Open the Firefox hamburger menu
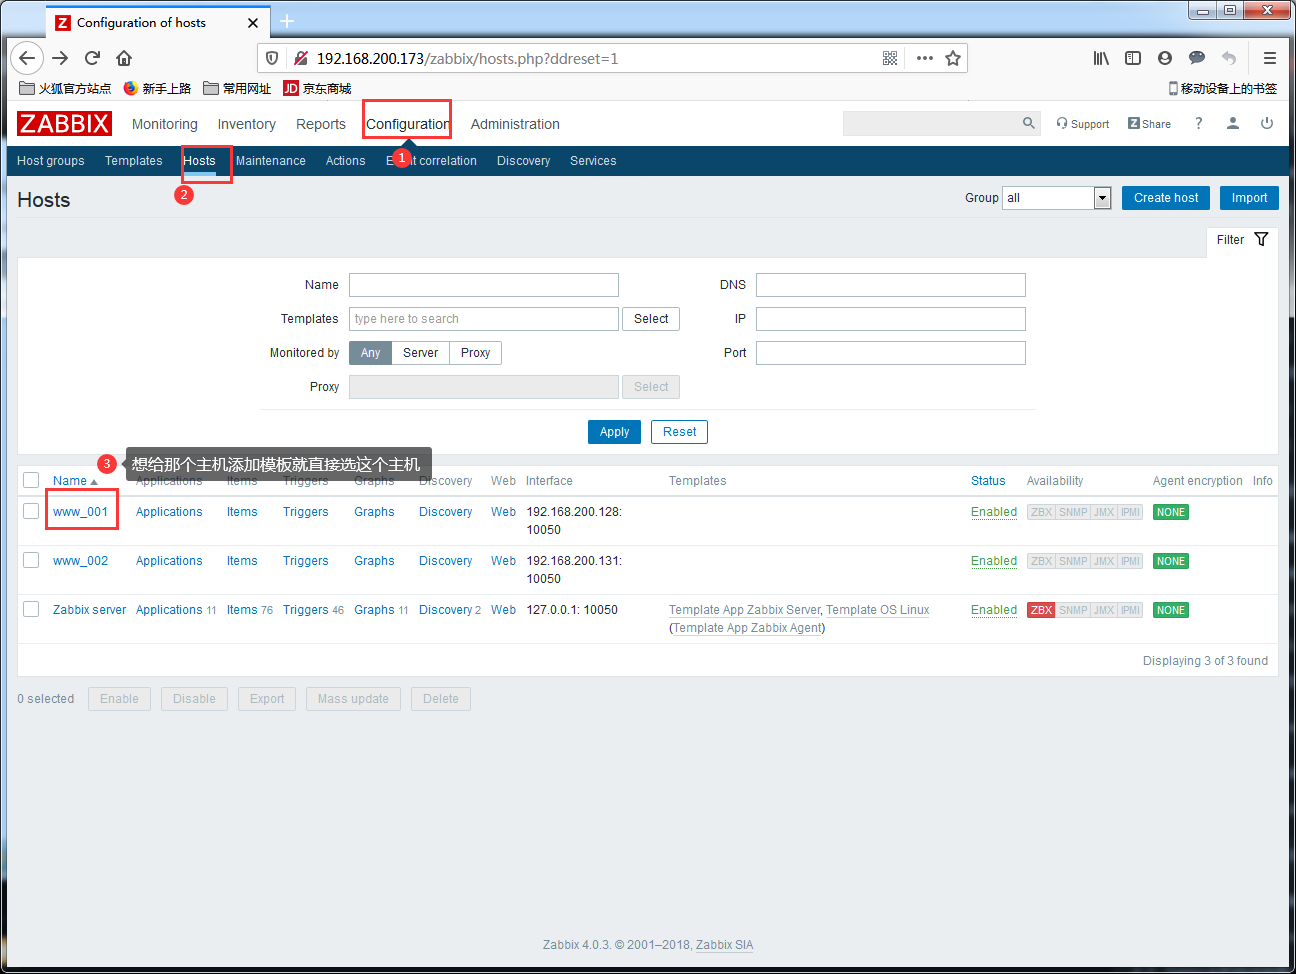This screenshot has height=974, width=1296. point(1270,58)
